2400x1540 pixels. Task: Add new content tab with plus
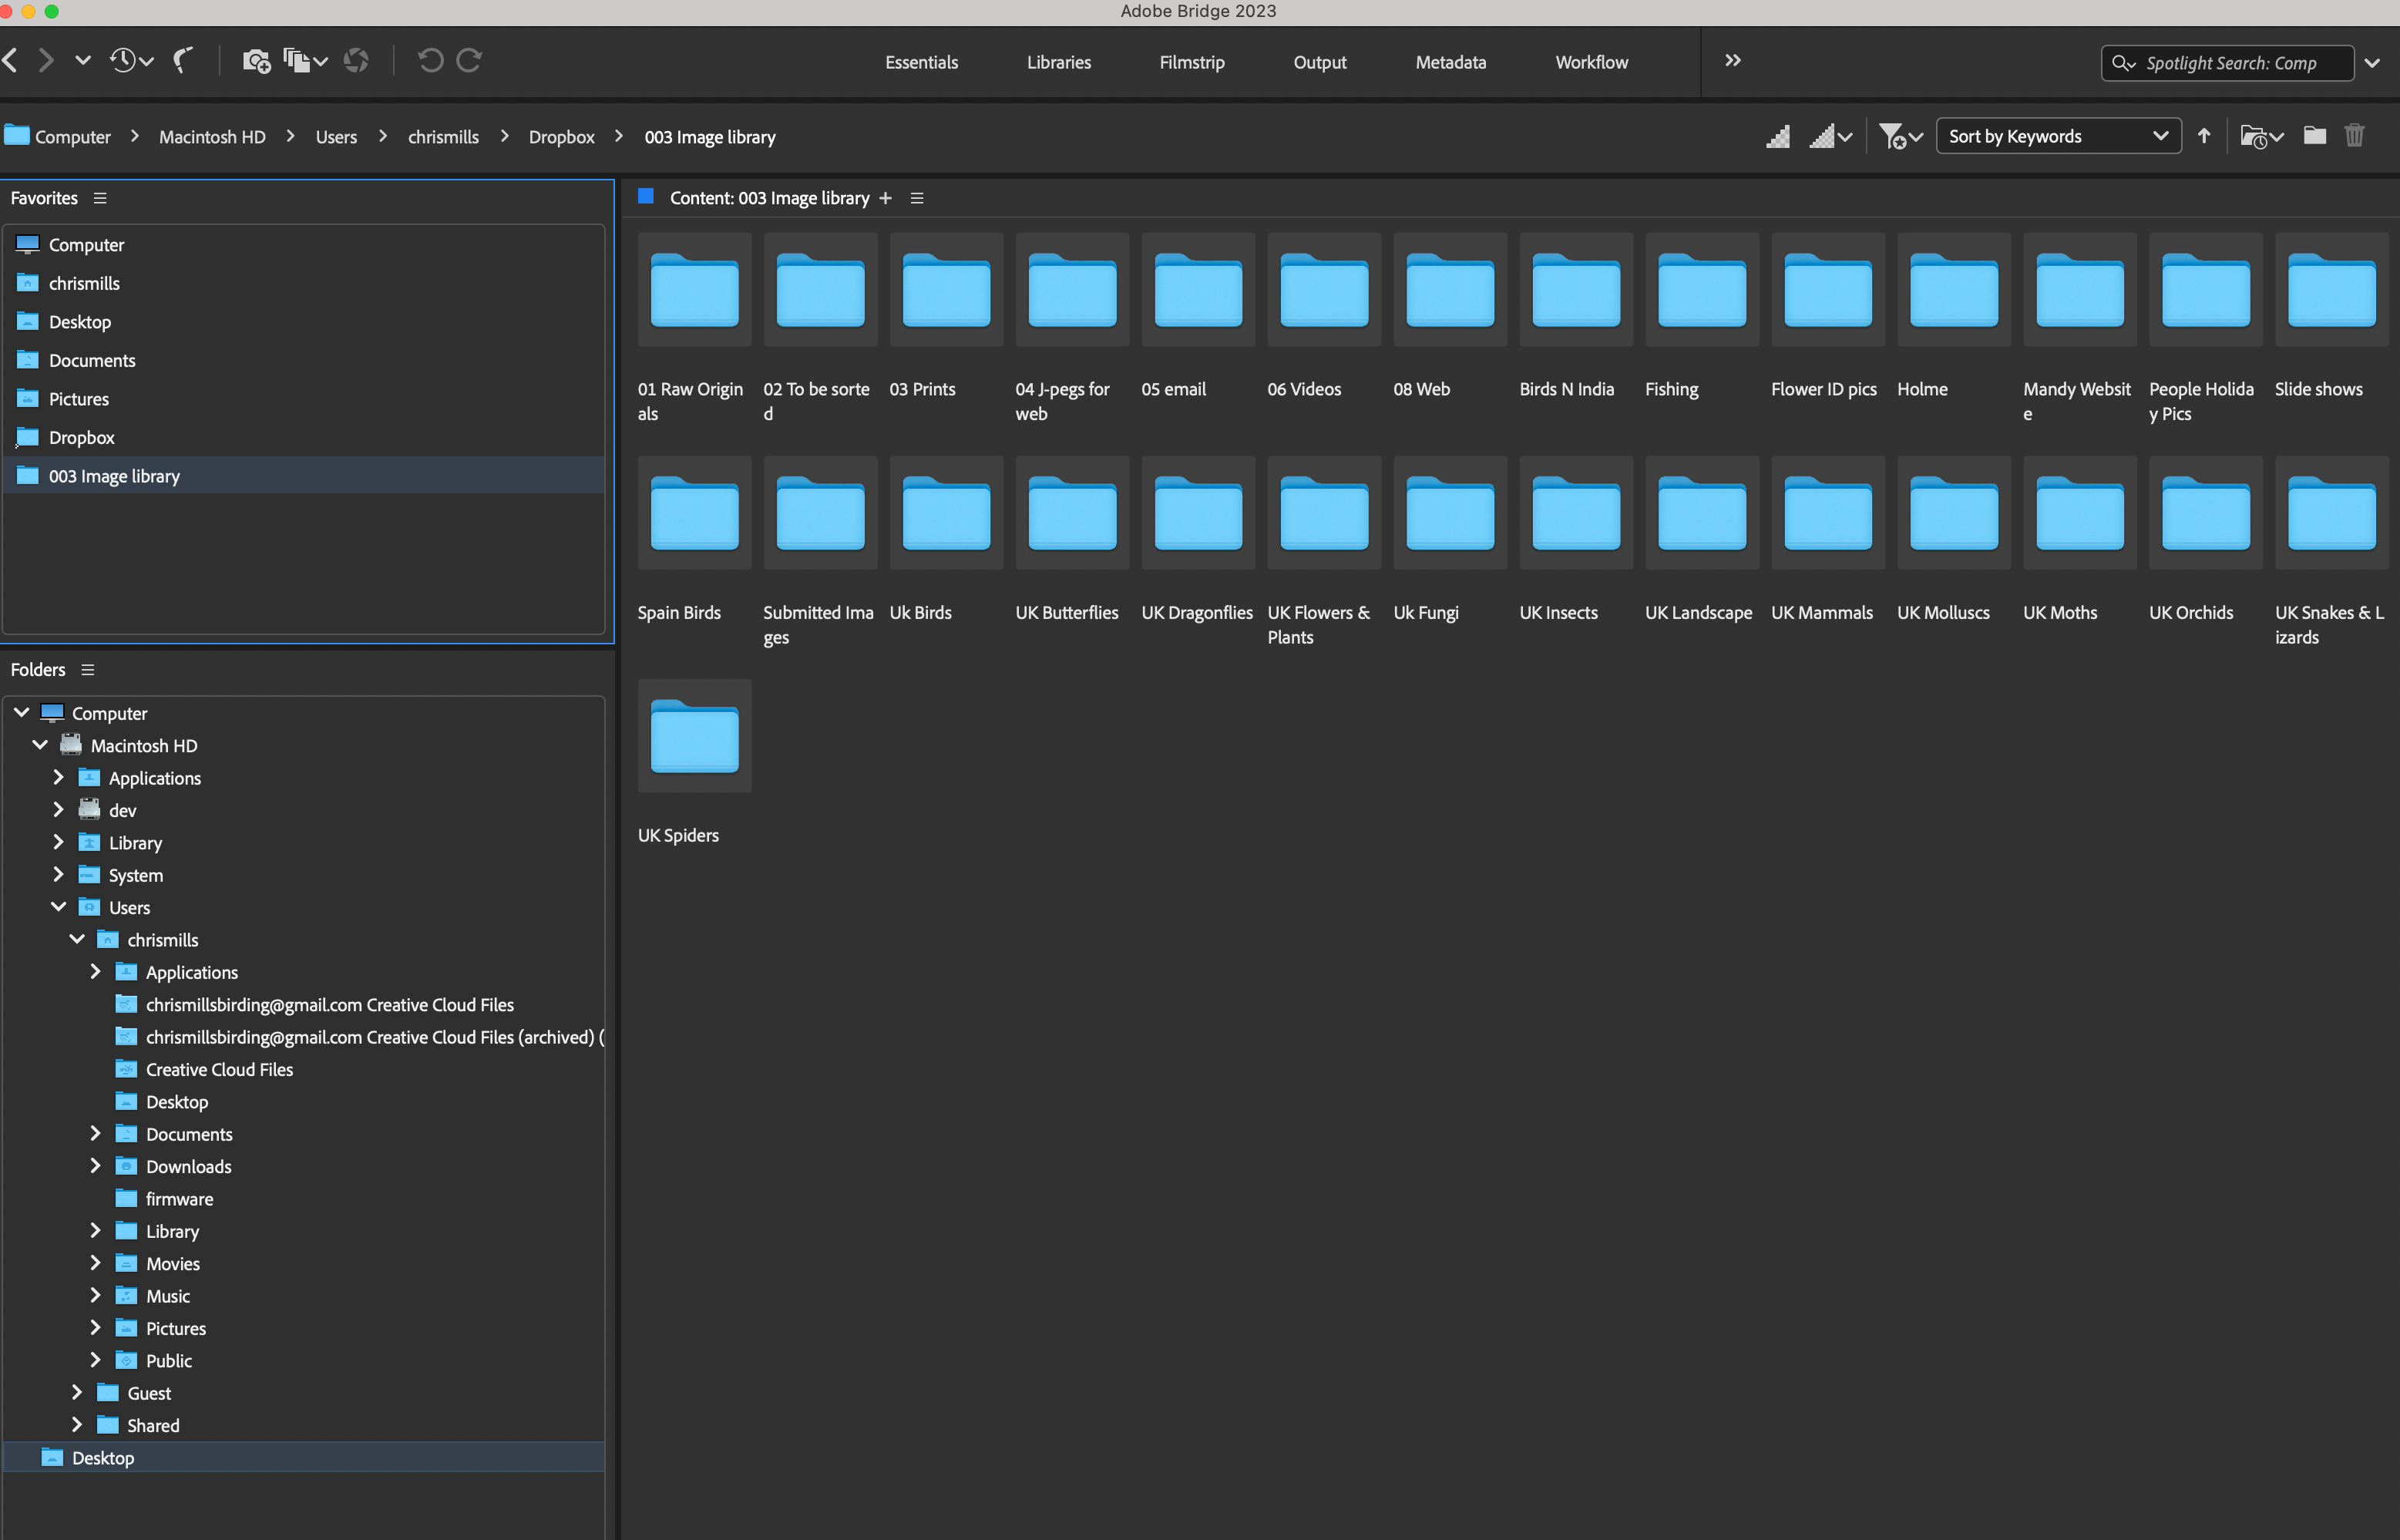(x=885, y=198)
